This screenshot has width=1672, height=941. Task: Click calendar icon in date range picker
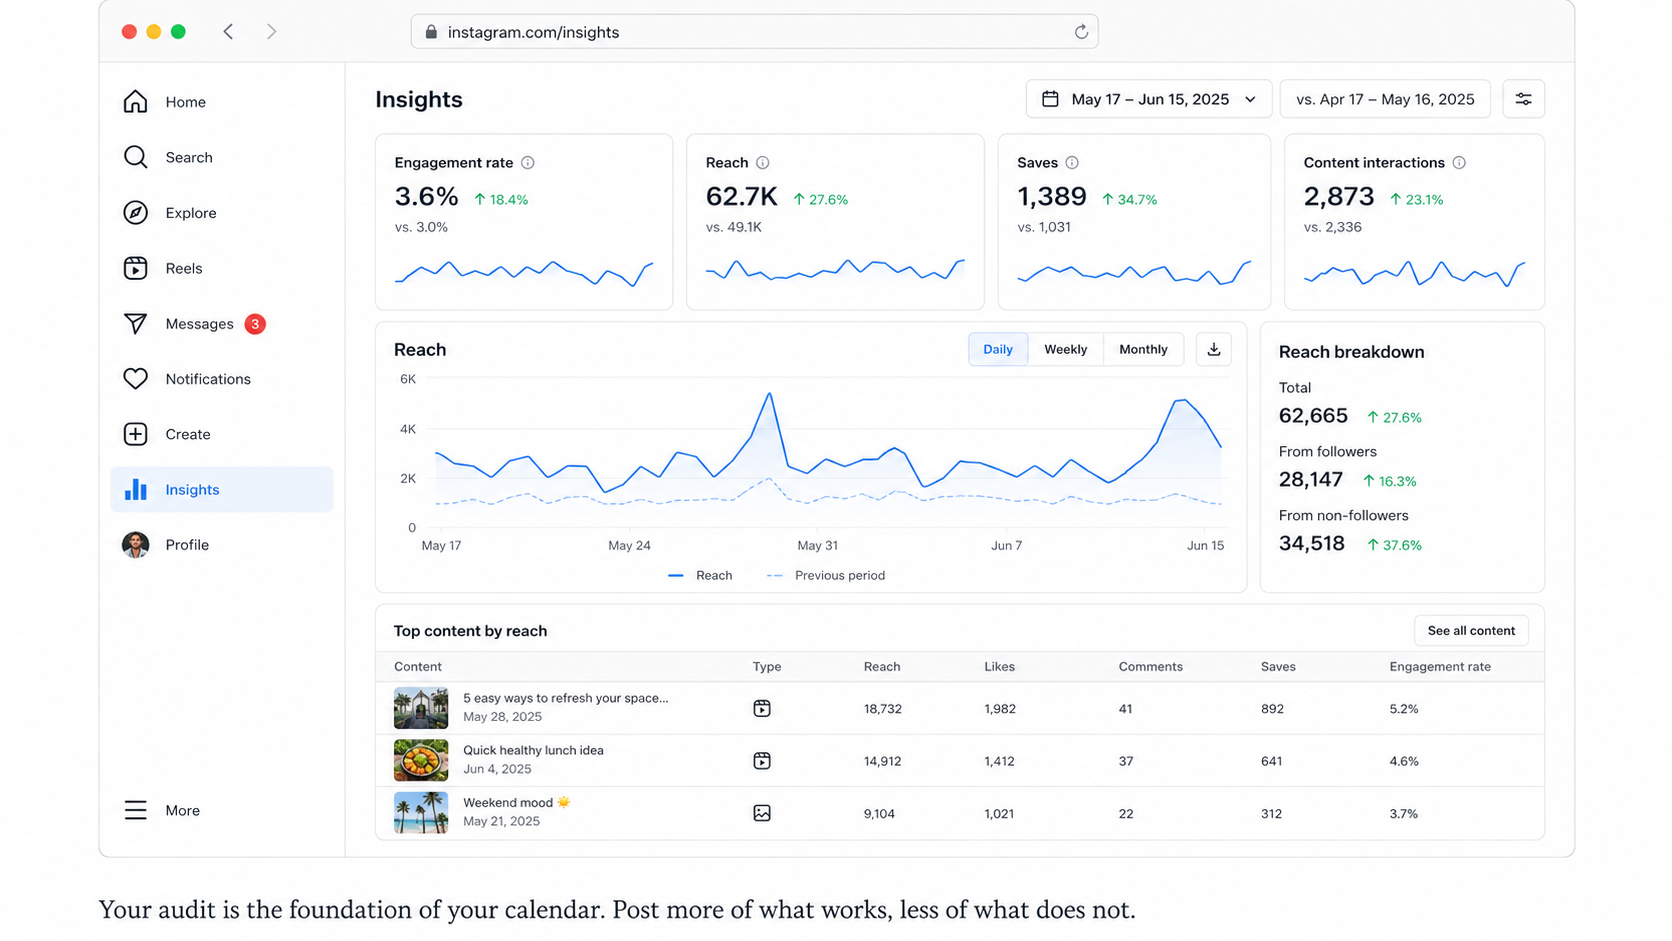coord(1050,99)
